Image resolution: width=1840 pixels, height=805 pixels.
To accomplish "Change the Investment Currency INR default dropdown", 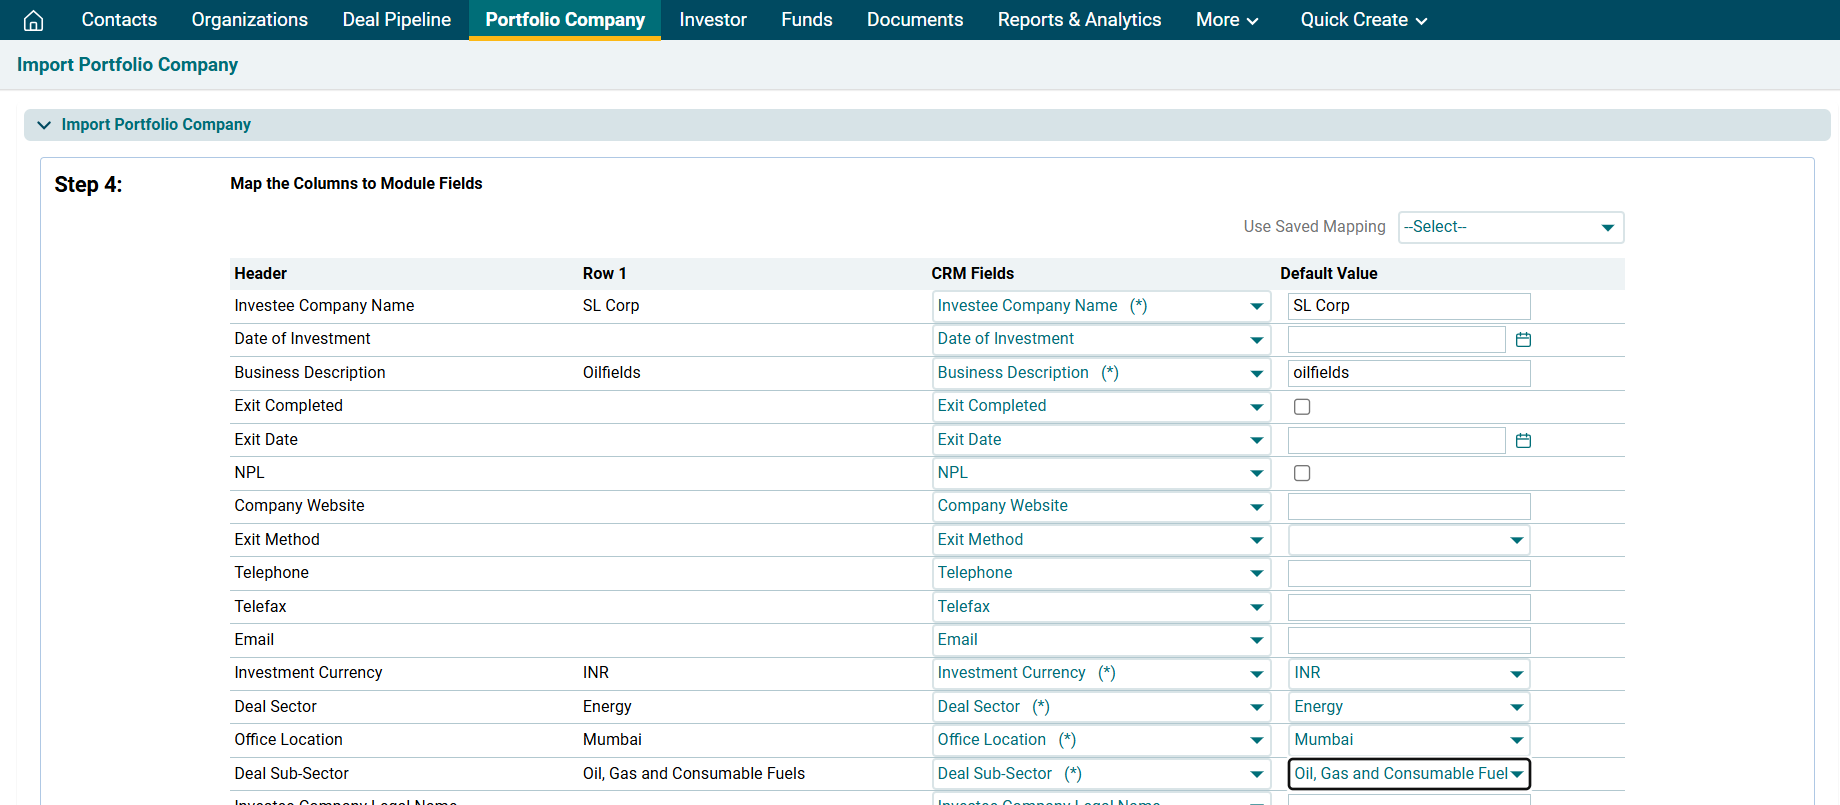I will pos(1408,673).
